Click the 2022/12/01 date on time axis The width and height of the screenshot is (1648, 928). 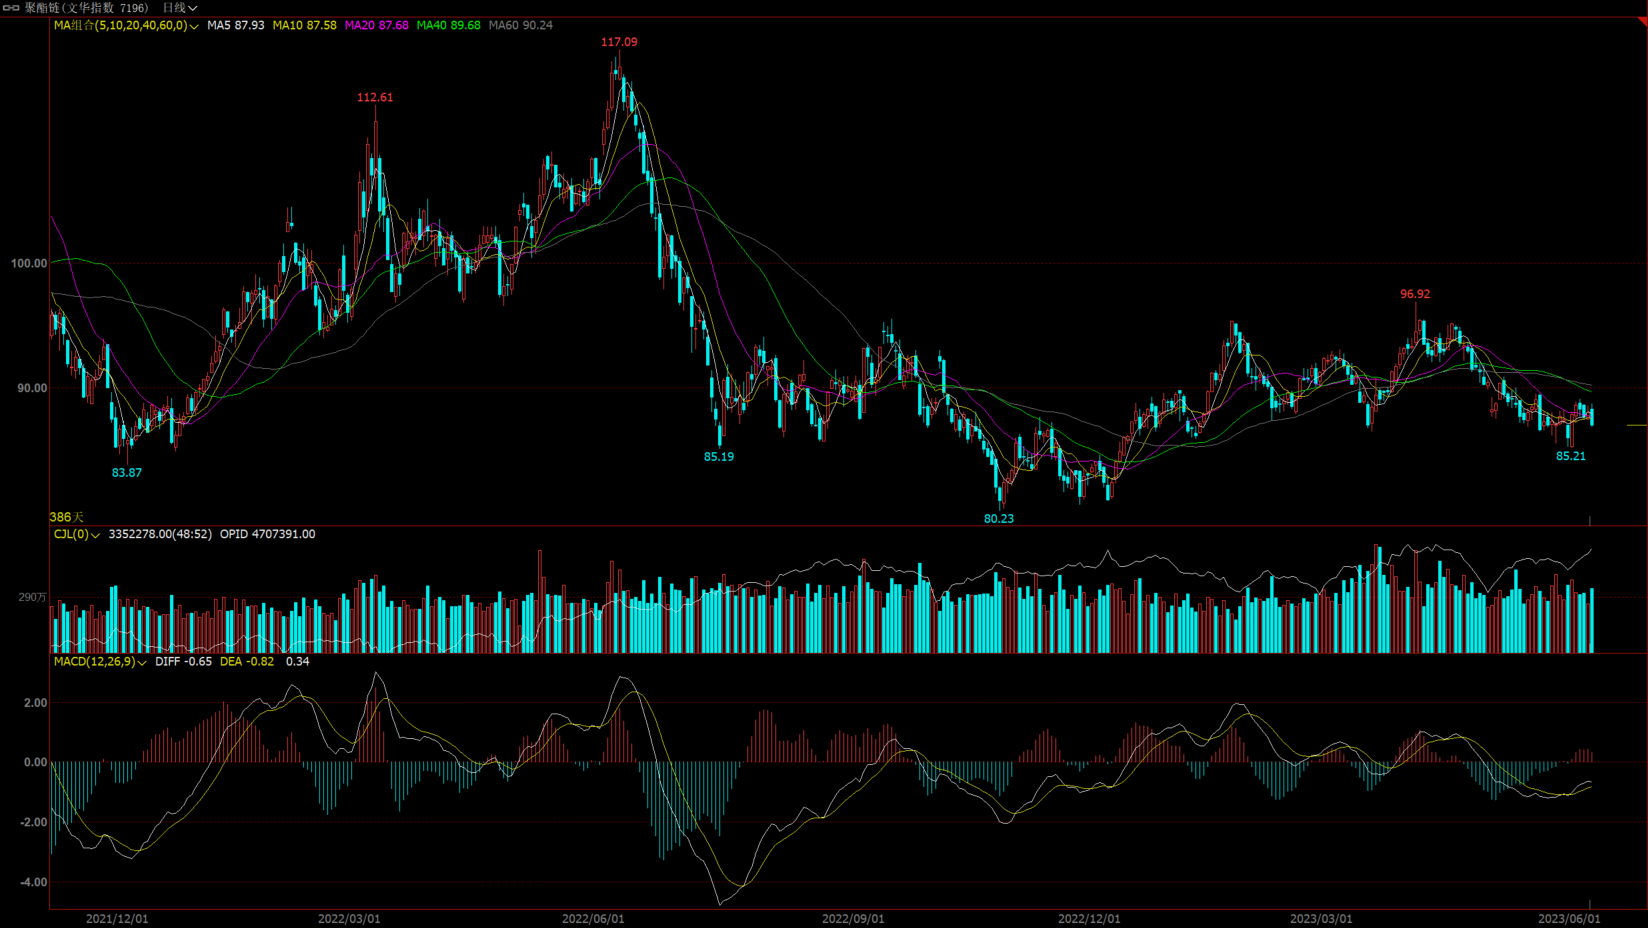(x=1089, y=919)
